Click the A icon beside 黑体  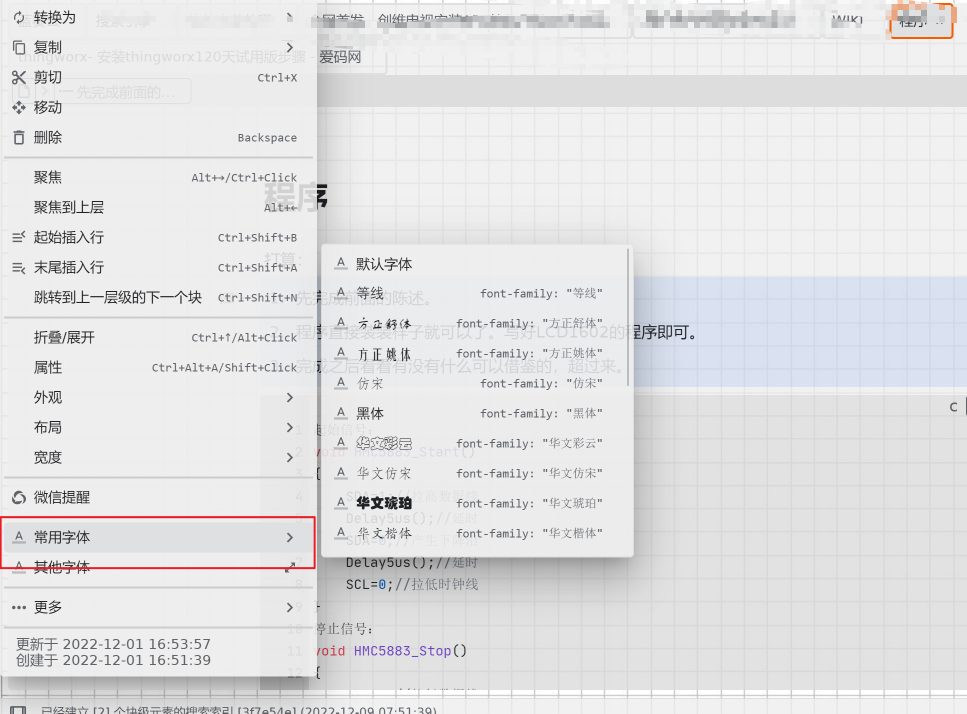[341, 413]
